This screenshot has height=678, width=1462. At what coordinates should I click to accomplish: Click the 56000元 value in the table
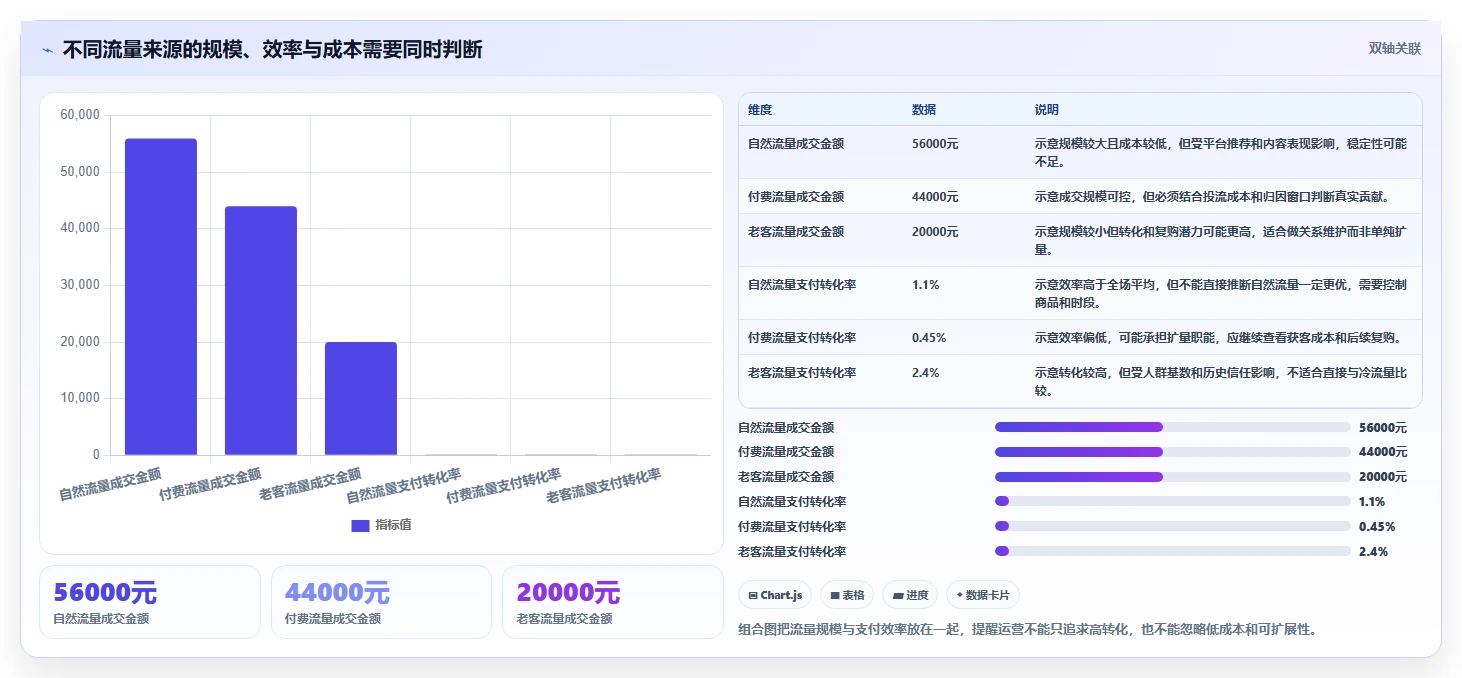935,144
